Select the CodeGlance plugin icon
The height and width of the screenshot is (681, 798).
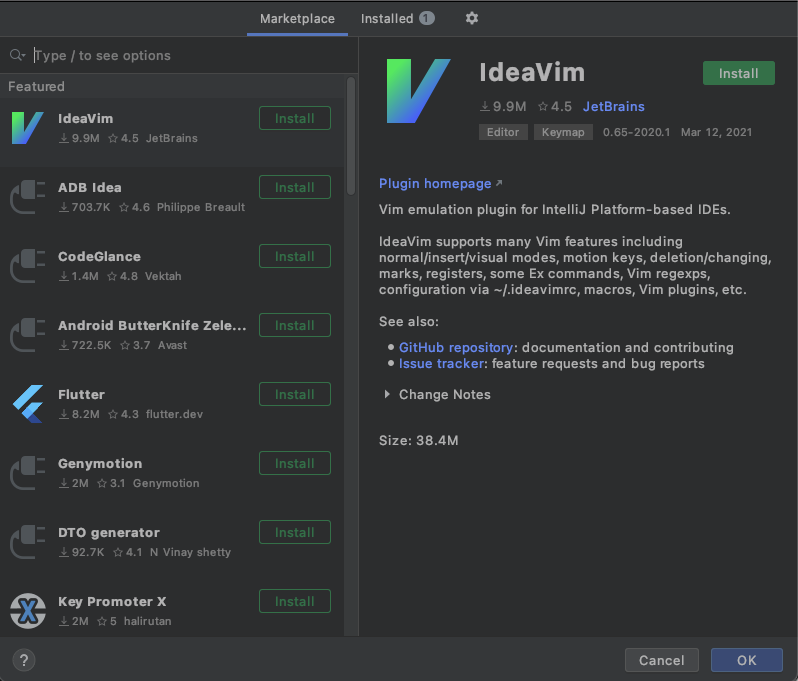[x=27, y=266]
